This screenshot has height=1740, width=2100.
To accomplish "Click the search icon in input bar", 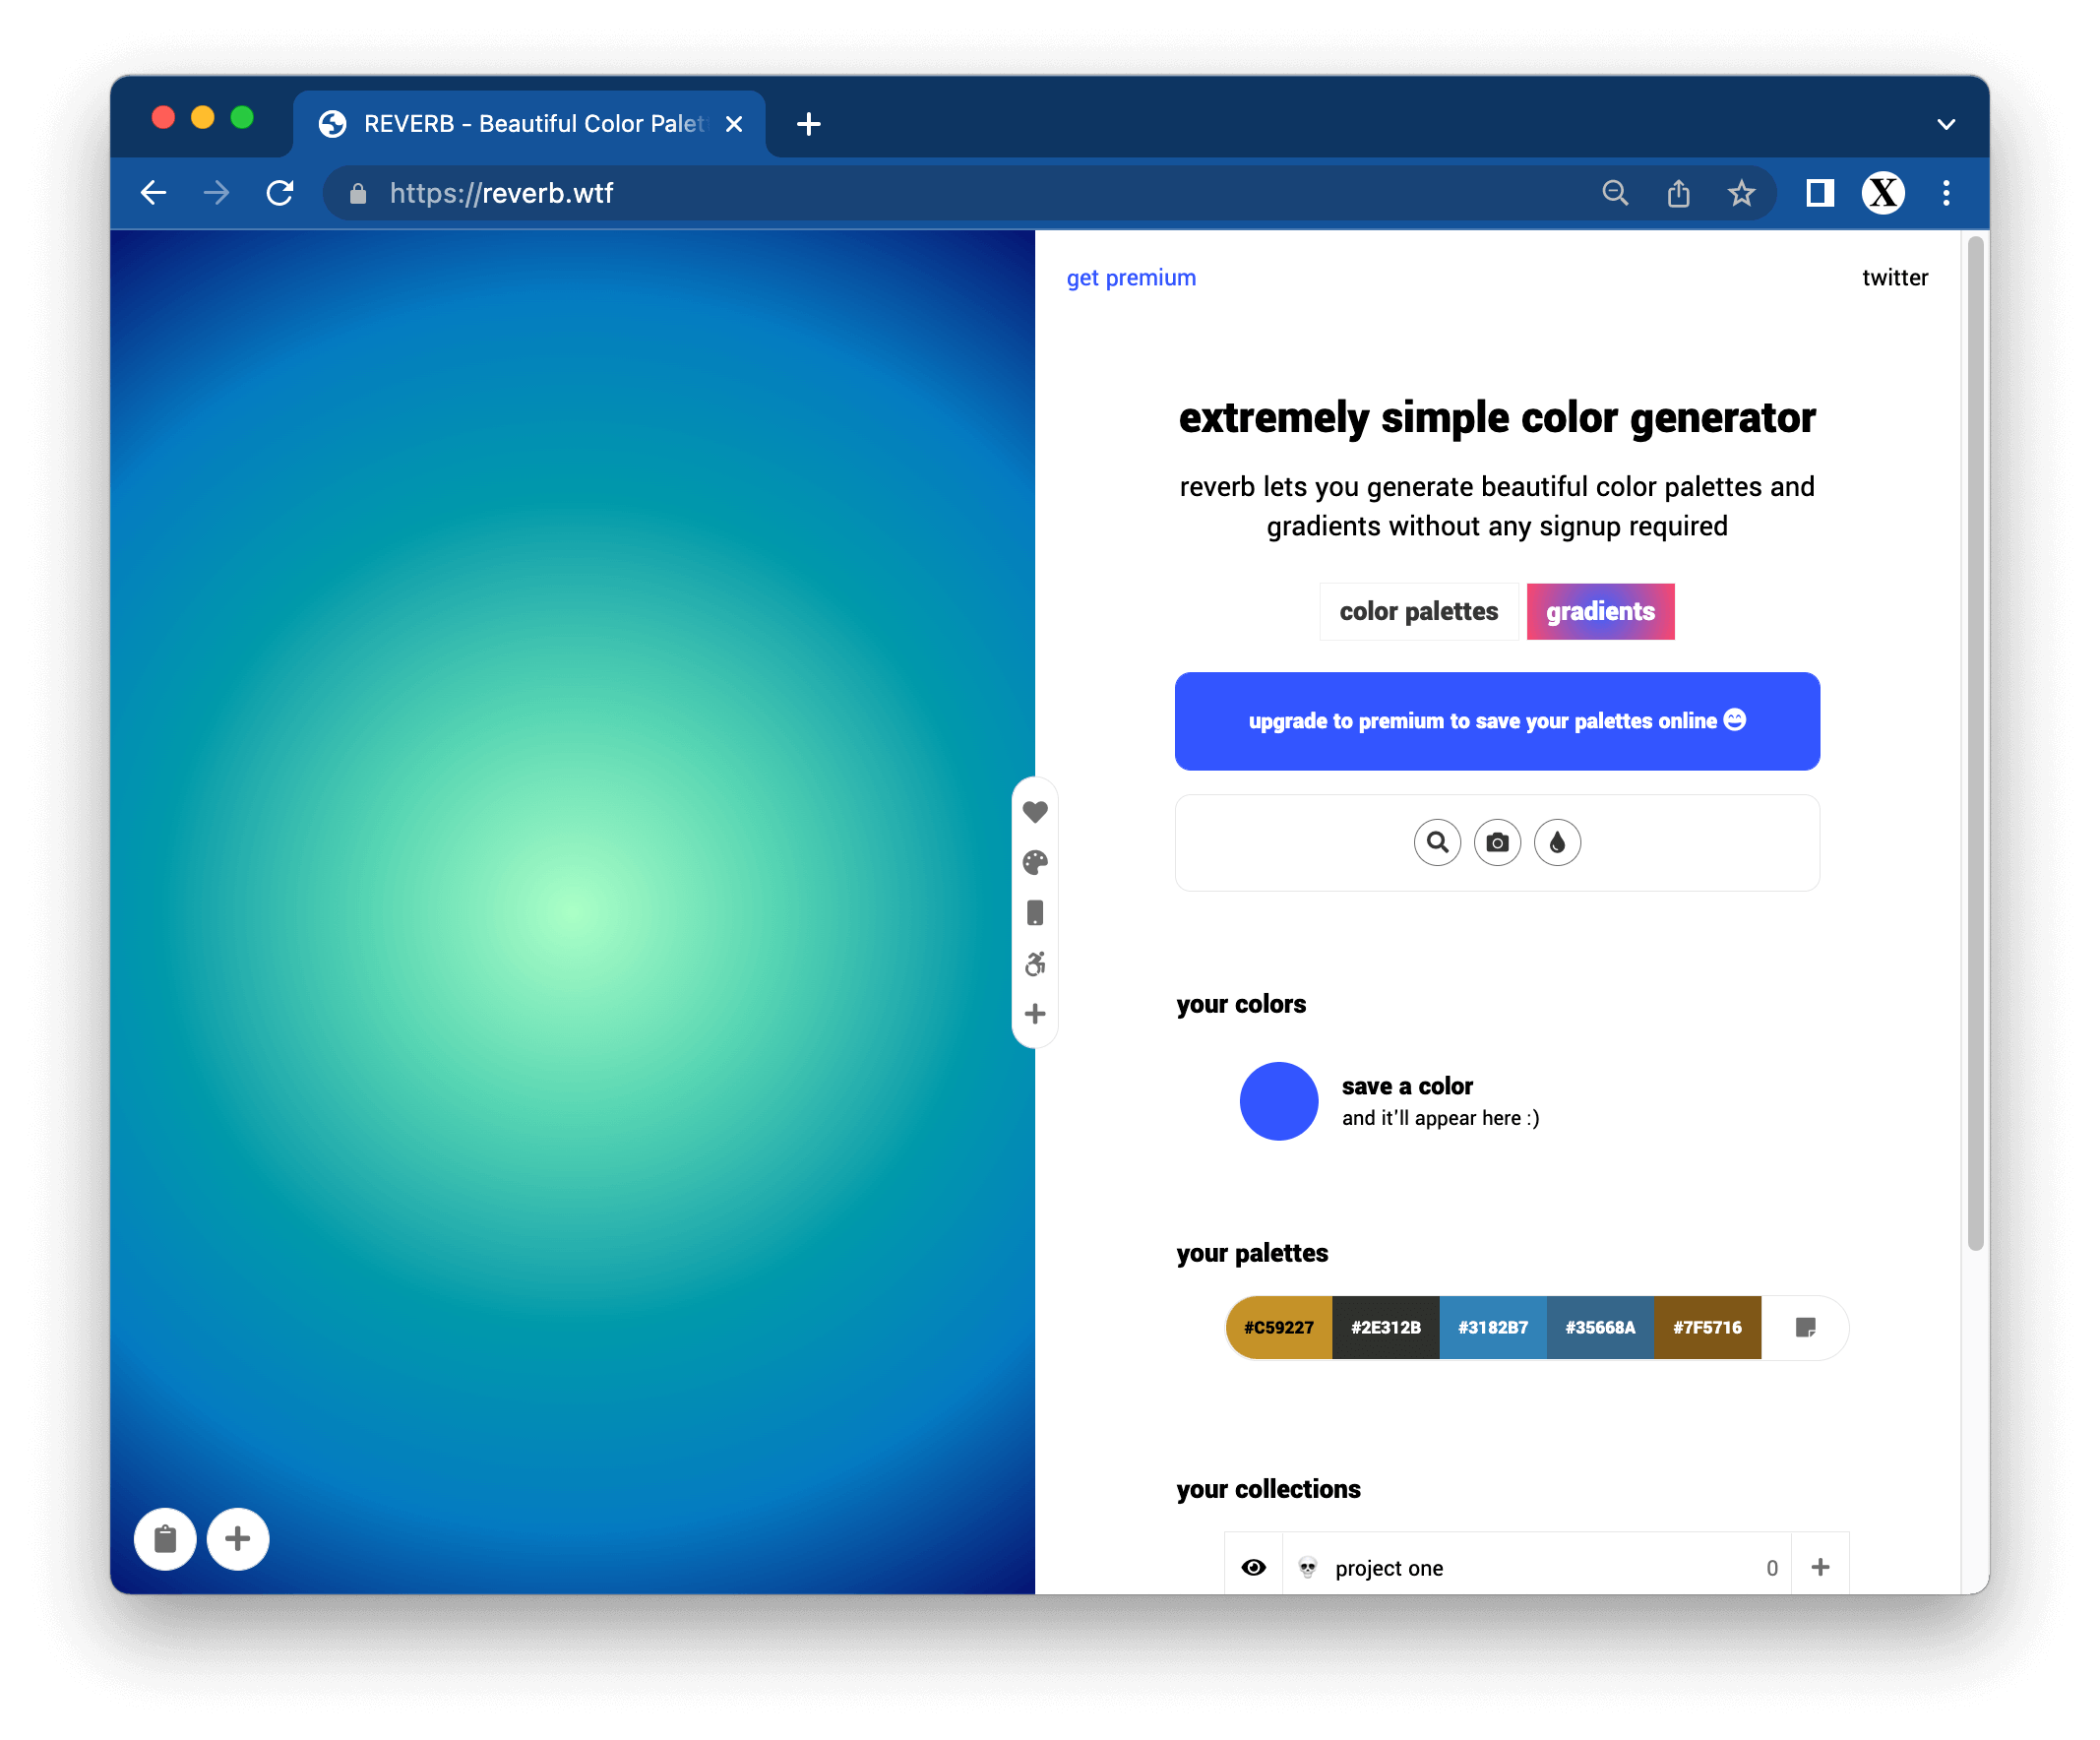I will pyautogui.click(x=1437, y=843).
